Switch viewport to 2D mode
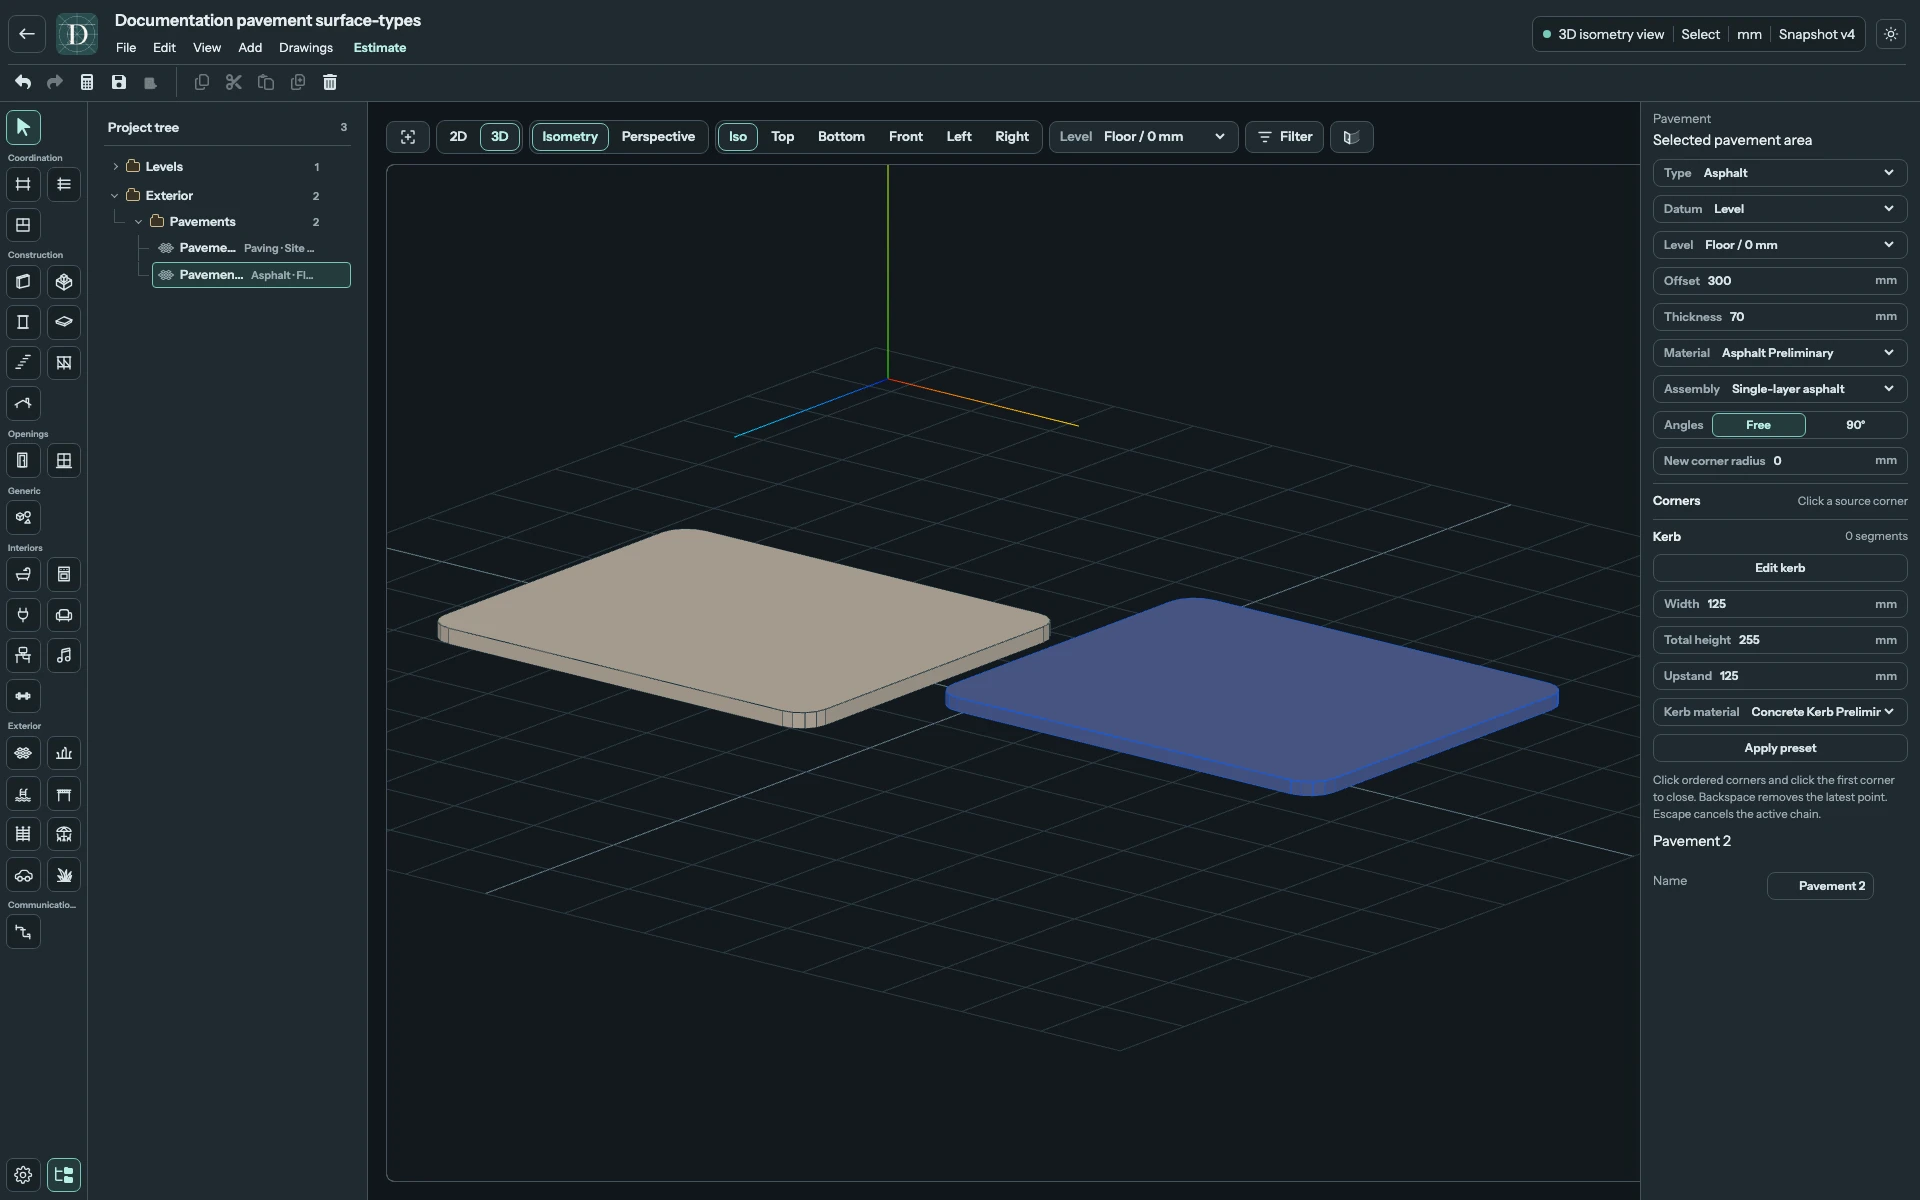Viewport: 1920px width, 1200px height. [458, 137]
